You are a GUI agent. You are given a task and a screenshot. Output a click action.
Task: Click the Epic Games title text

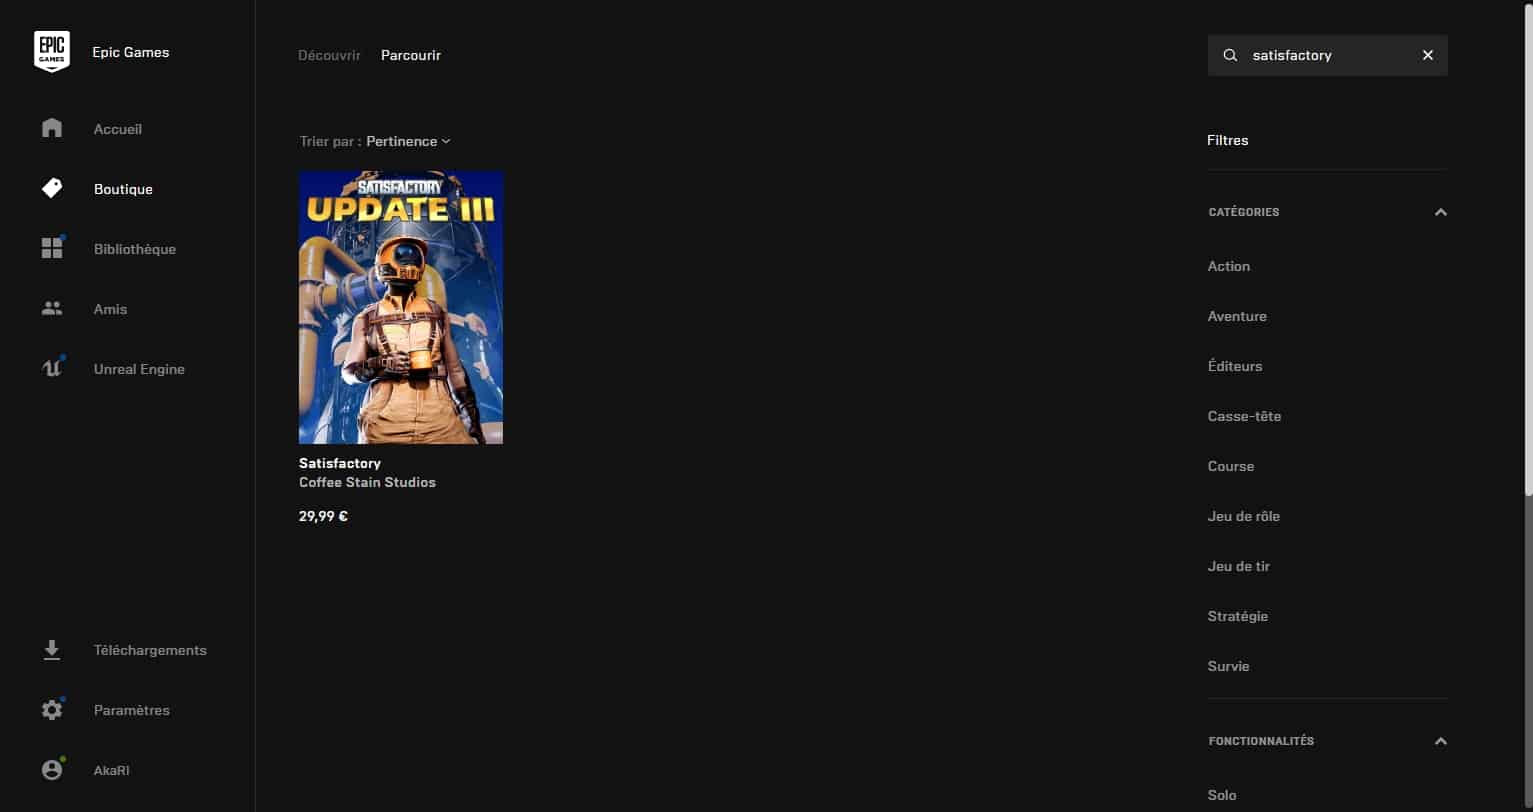tap(131, 52)
